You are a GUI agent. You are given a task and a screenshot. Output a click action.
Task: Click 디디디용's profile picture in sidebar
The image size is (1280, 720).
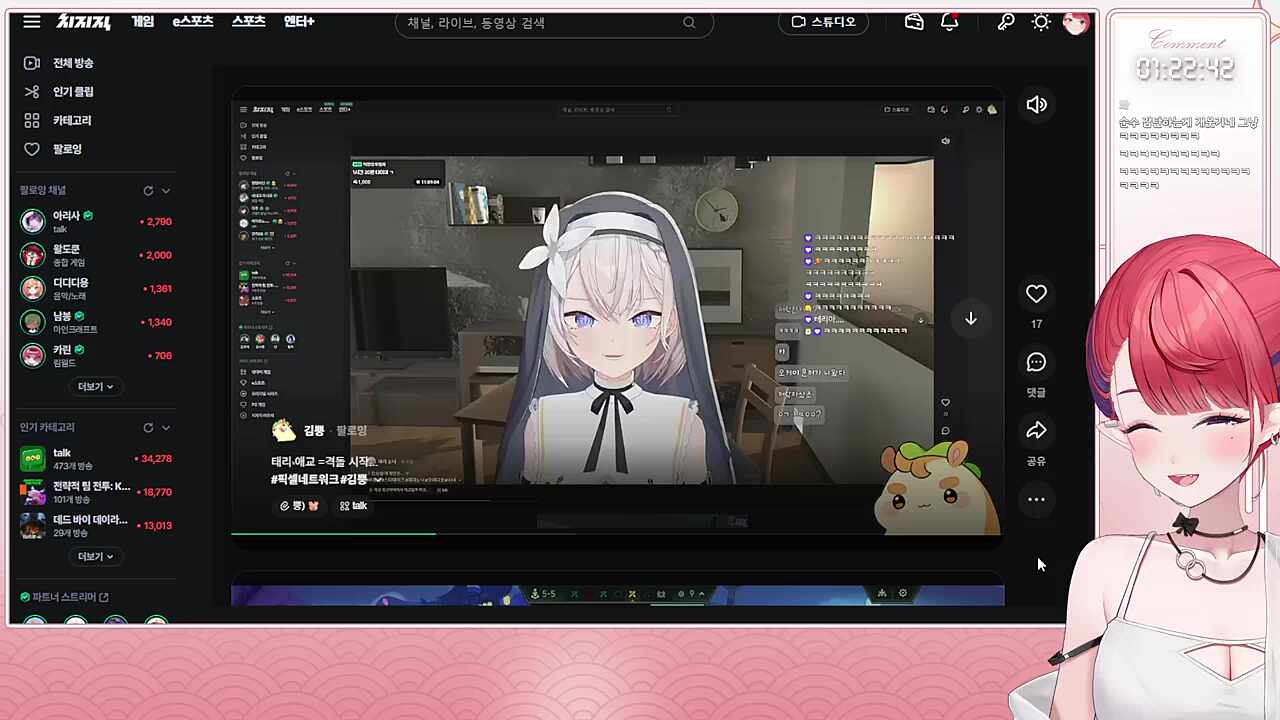33,289
